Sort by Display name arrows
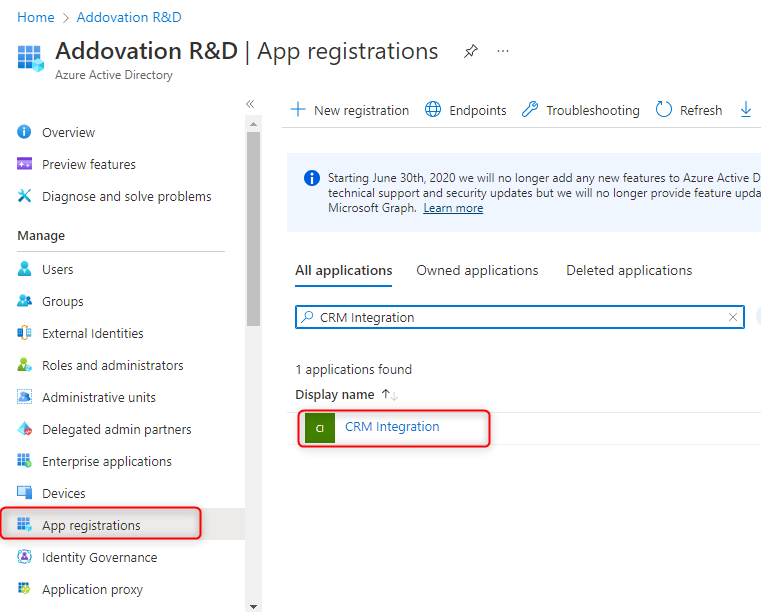 [390, 395]
